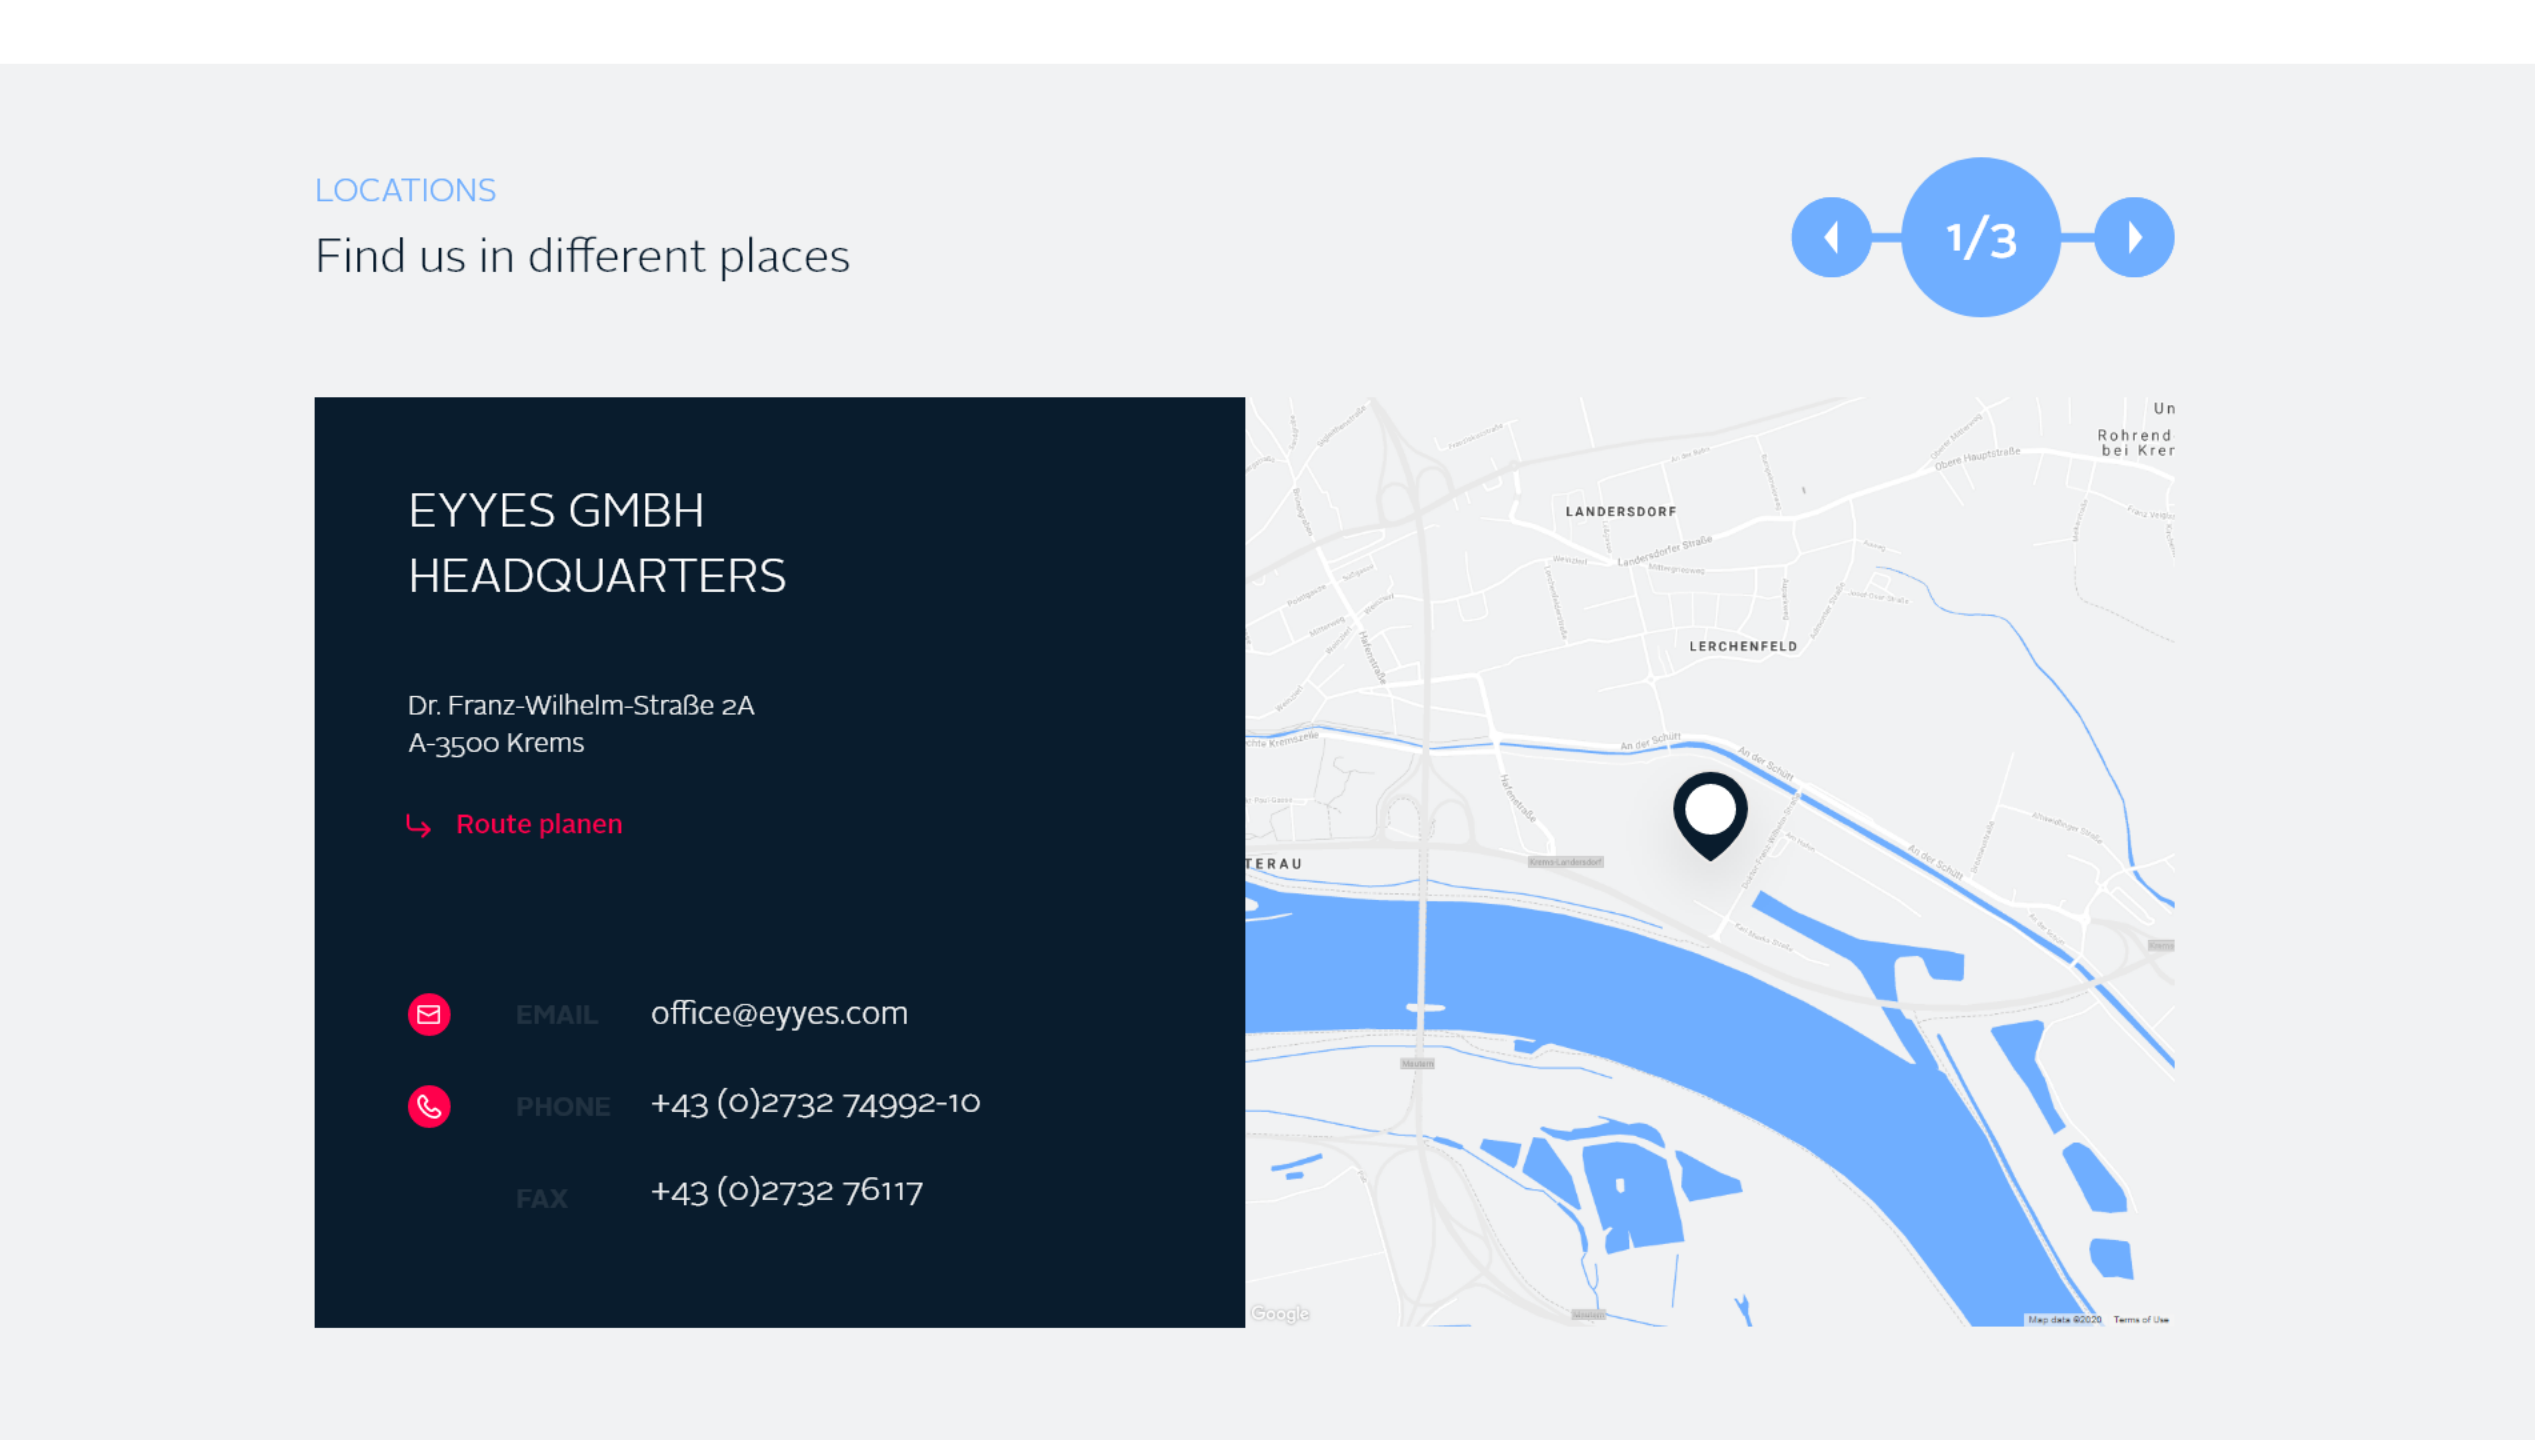The height and width of the screenshot is (1440, 2535).
Task: Click phone number +43 (0)2732 74992-10
Action: (x=815, y=1102)
